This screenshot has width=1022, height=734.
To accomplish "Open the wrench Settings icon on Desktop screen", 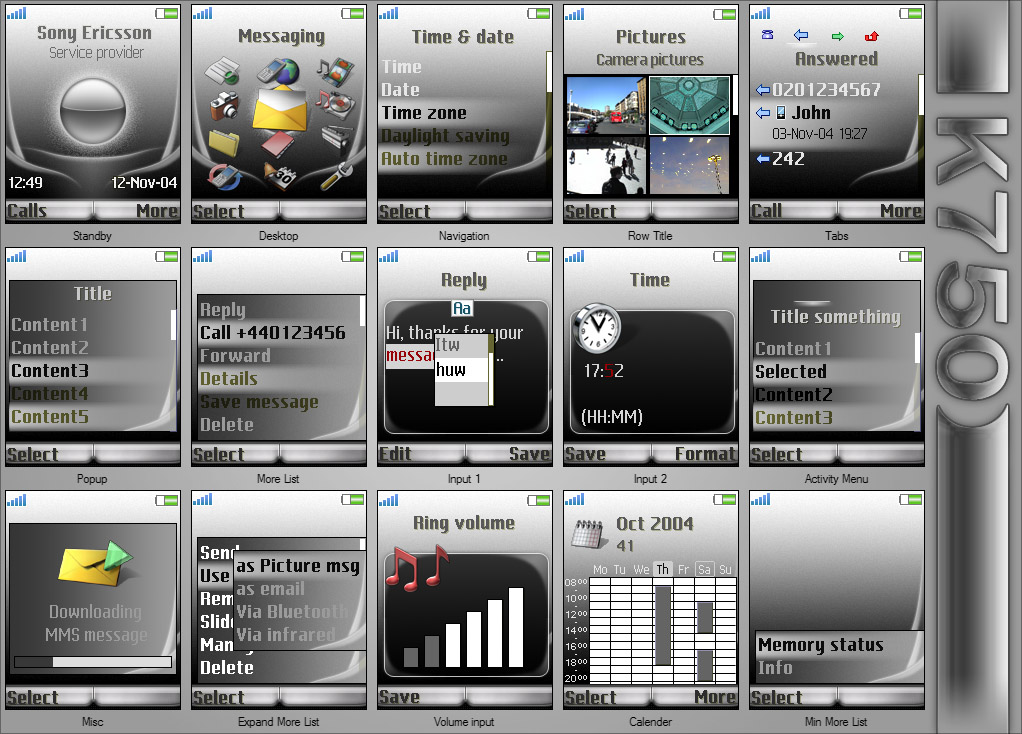I will coord(336,175).
